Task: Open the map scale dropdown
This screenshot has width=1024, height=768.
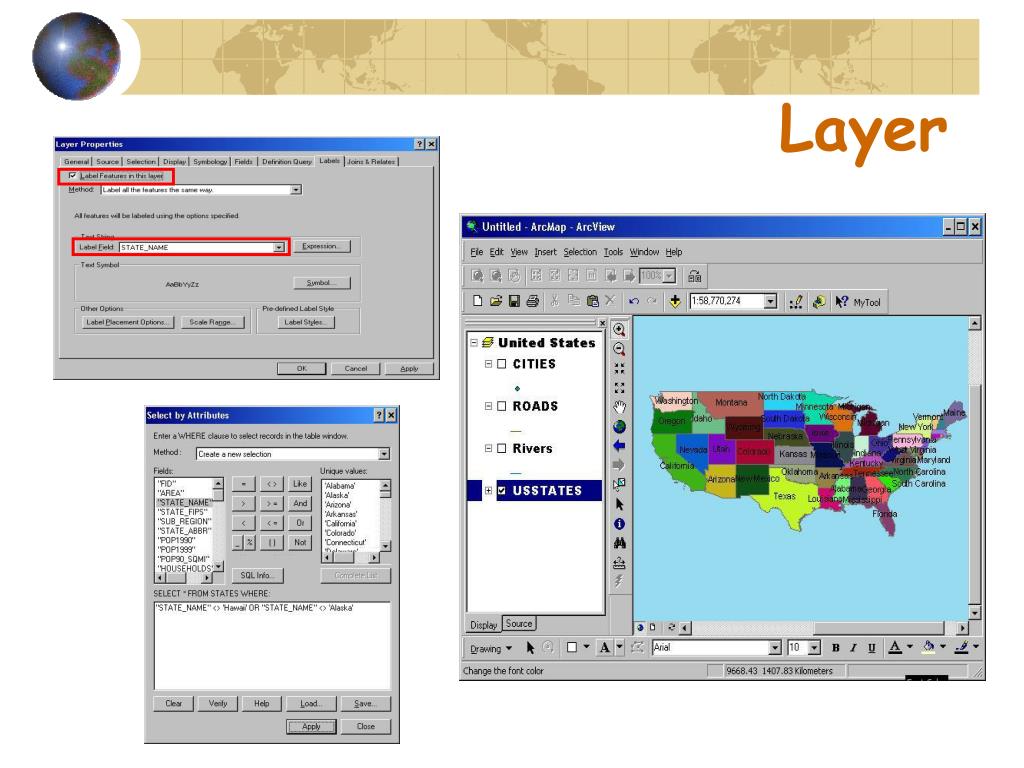Action: (x=771, y=301)
